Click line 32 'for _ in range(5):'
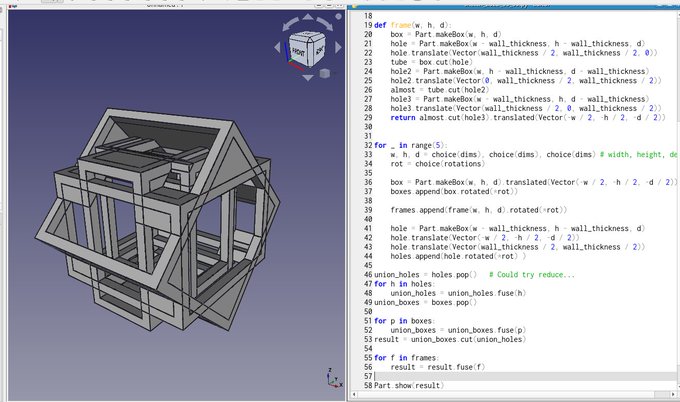Viewport: 680px width, 402px height. point(410,145)
